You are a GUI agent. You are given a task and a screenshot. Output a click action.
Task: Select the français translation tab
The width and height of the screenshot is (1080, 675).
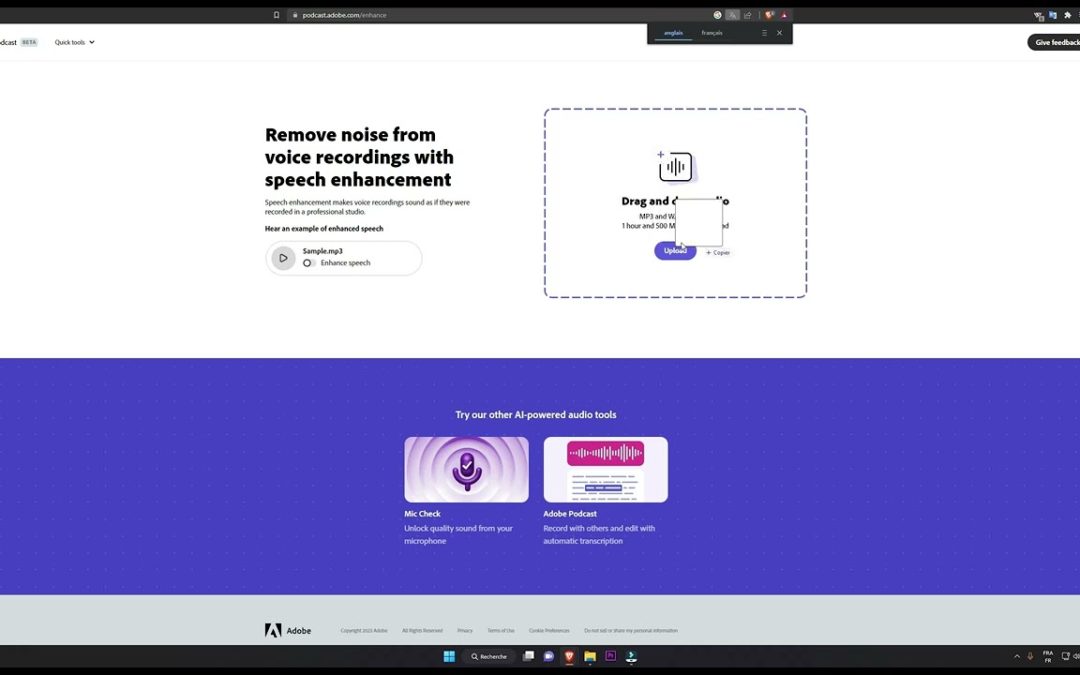pos(712,33)
